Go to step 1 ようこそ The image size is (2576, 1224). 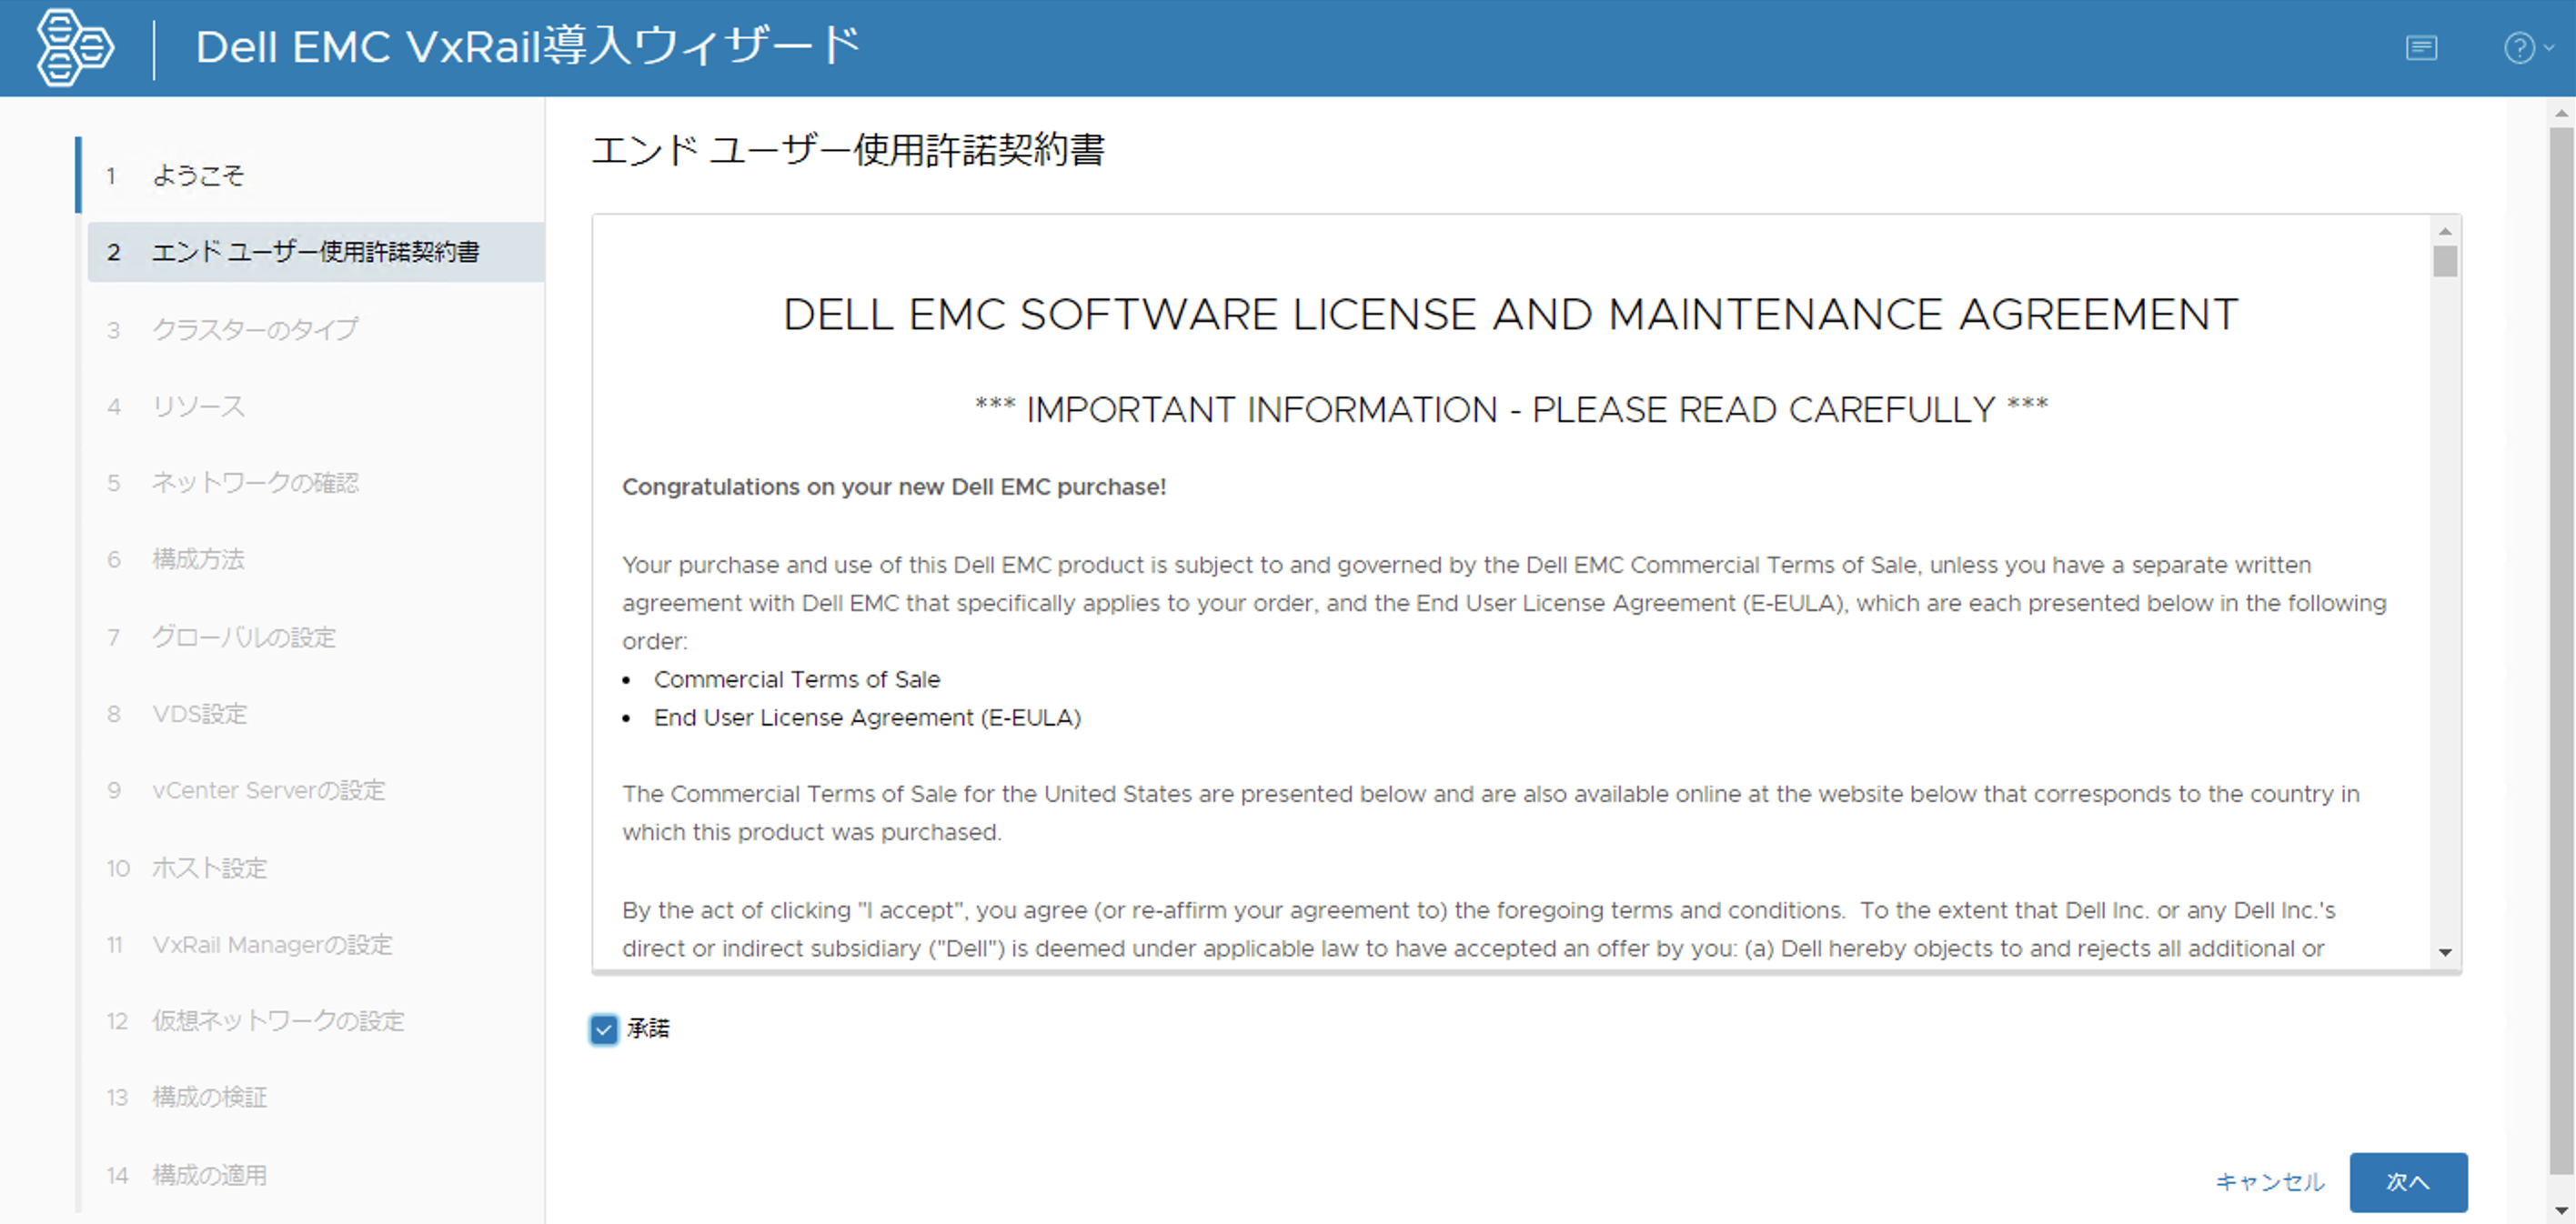point(198,176)
